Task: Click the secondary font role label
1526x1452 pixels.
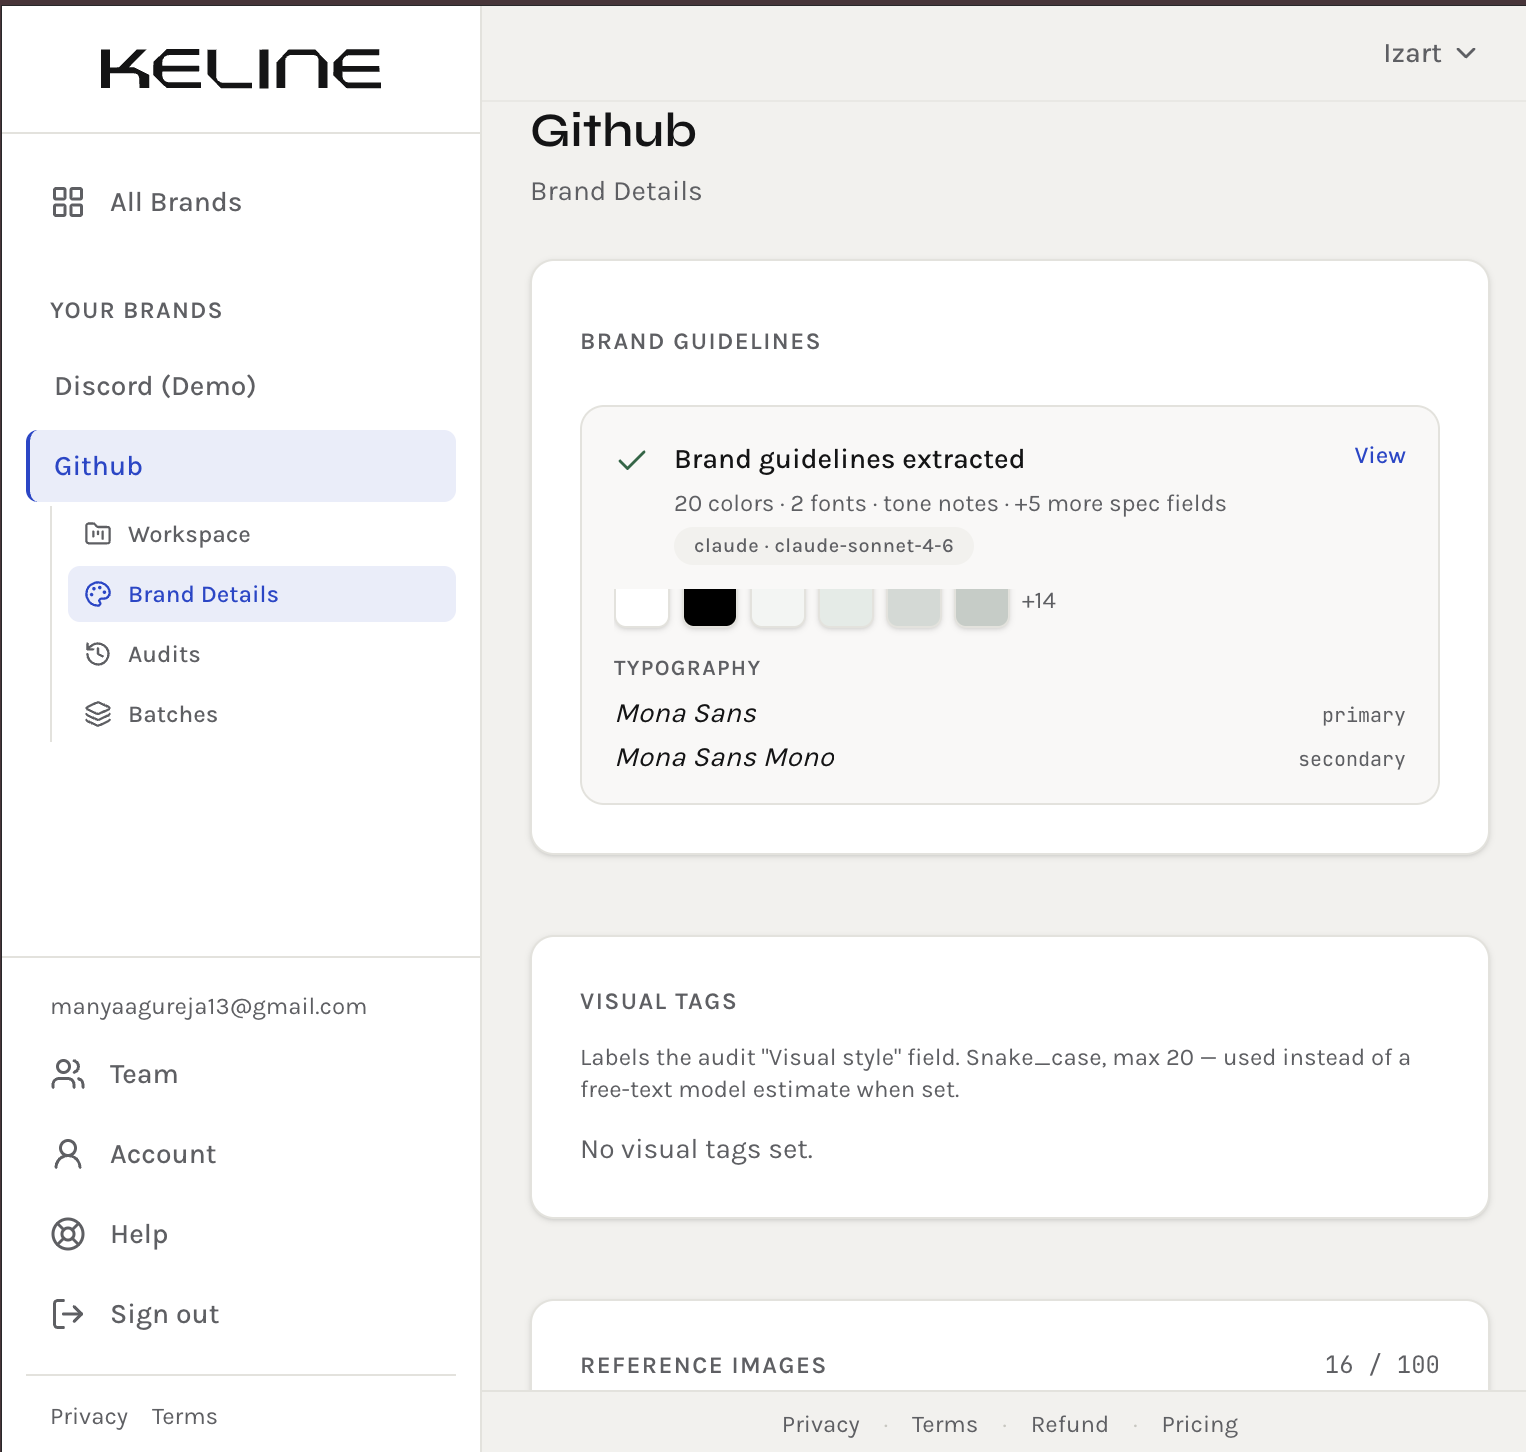Action: 1352,759
